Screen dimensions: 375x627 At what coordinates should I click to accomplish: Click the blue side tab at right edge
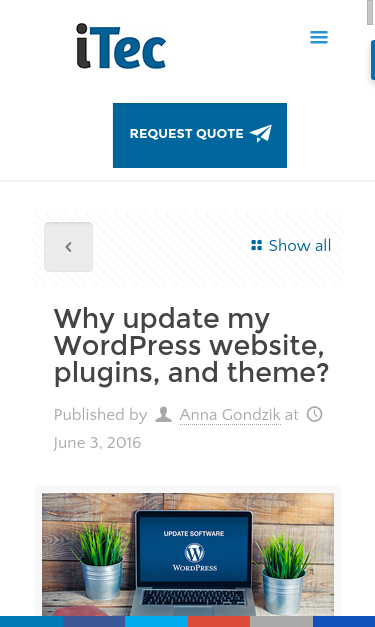pyautogui.click(x=373, y=60)
